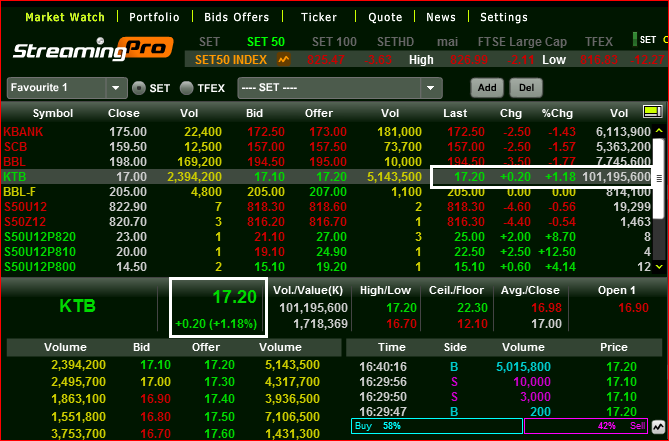Select the S50U12 symbol row
This screenshot has height=441, width=669.
(x=327, y=207)
